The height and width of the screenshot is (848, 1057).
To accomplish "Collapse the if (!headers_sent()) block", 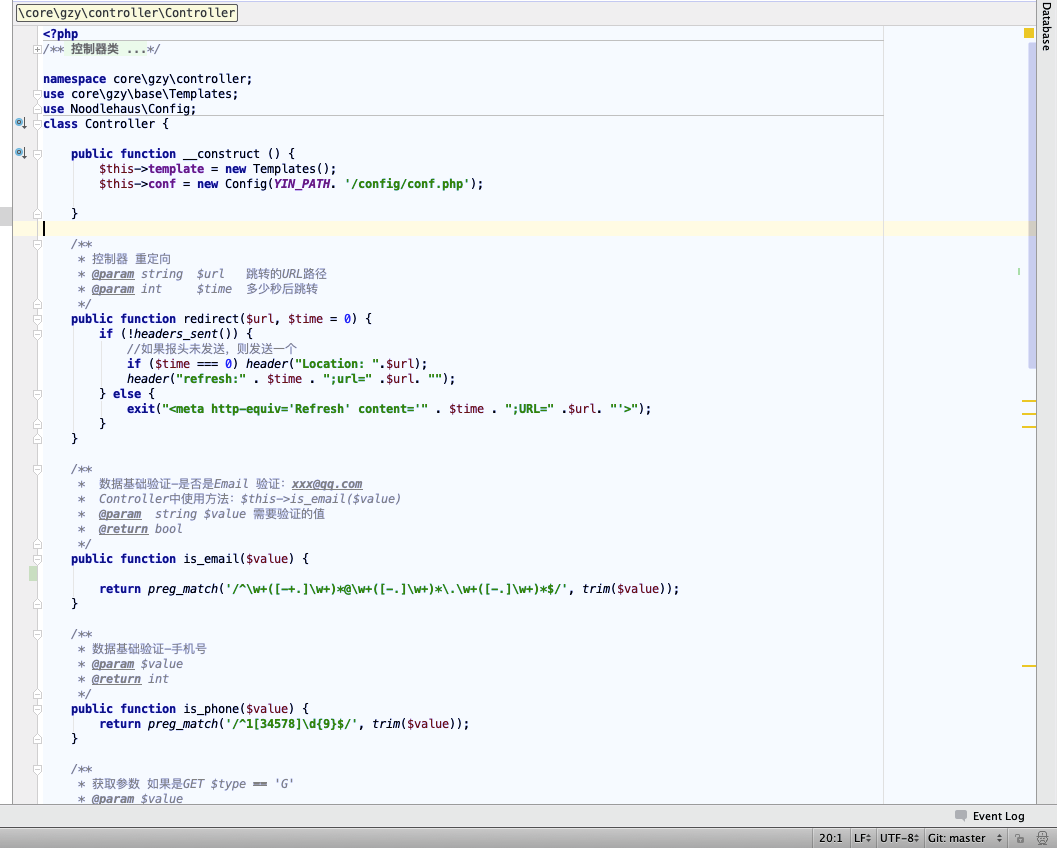I will coord(38,334).
